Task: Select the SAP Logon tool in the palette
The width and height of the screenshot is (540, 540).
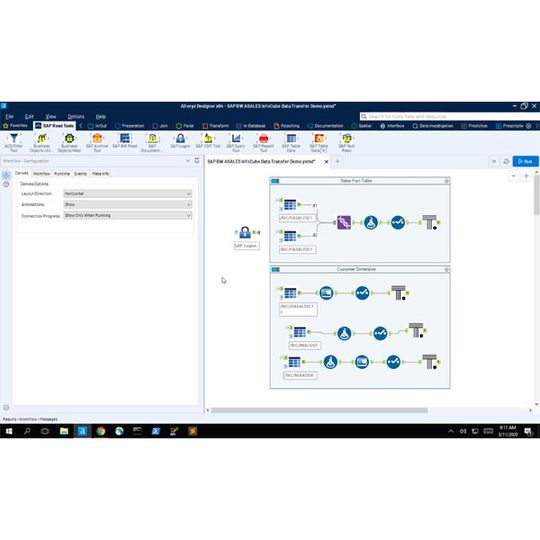Action: [x=180, y=138]
